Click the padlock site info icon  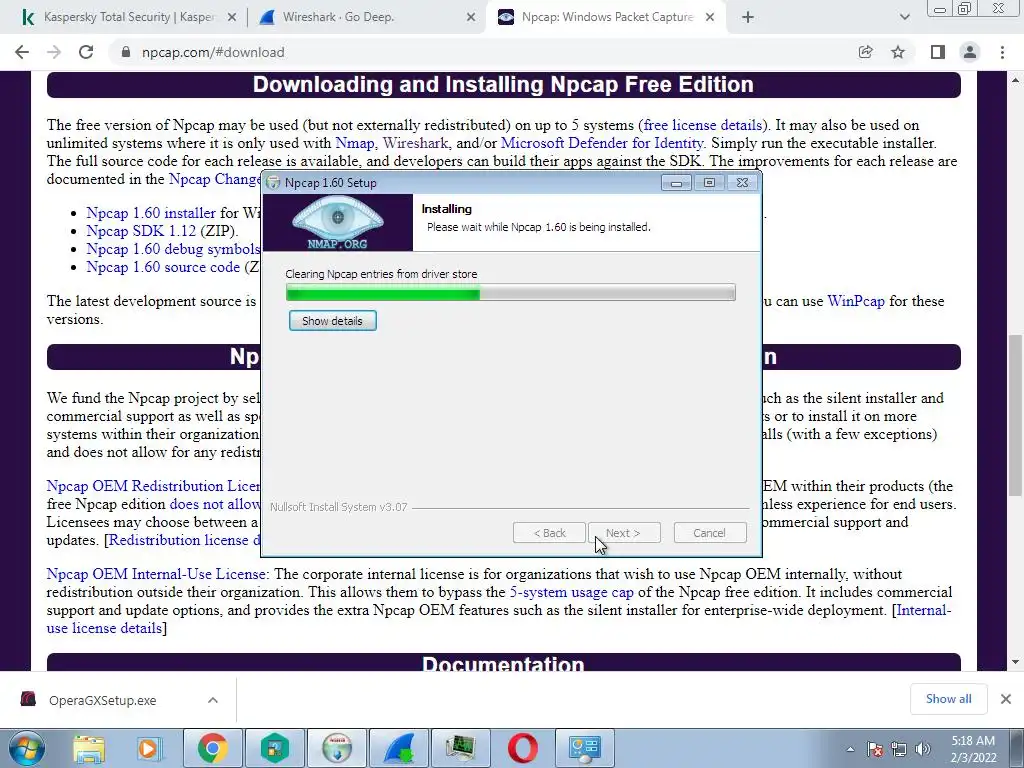(126, 52)
